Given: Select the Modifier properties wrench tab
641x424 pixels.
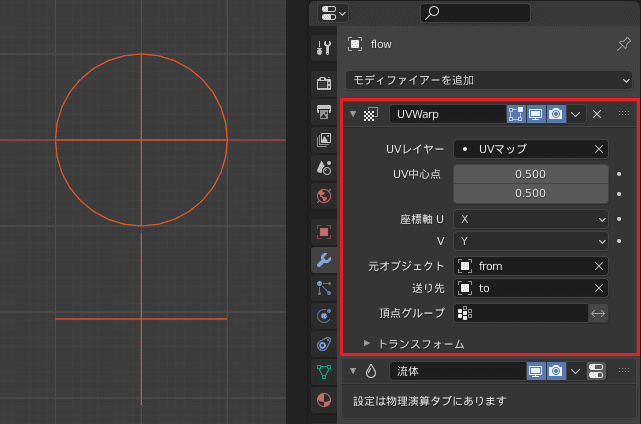Looking at the screenshot, I should tap(324, 260).
